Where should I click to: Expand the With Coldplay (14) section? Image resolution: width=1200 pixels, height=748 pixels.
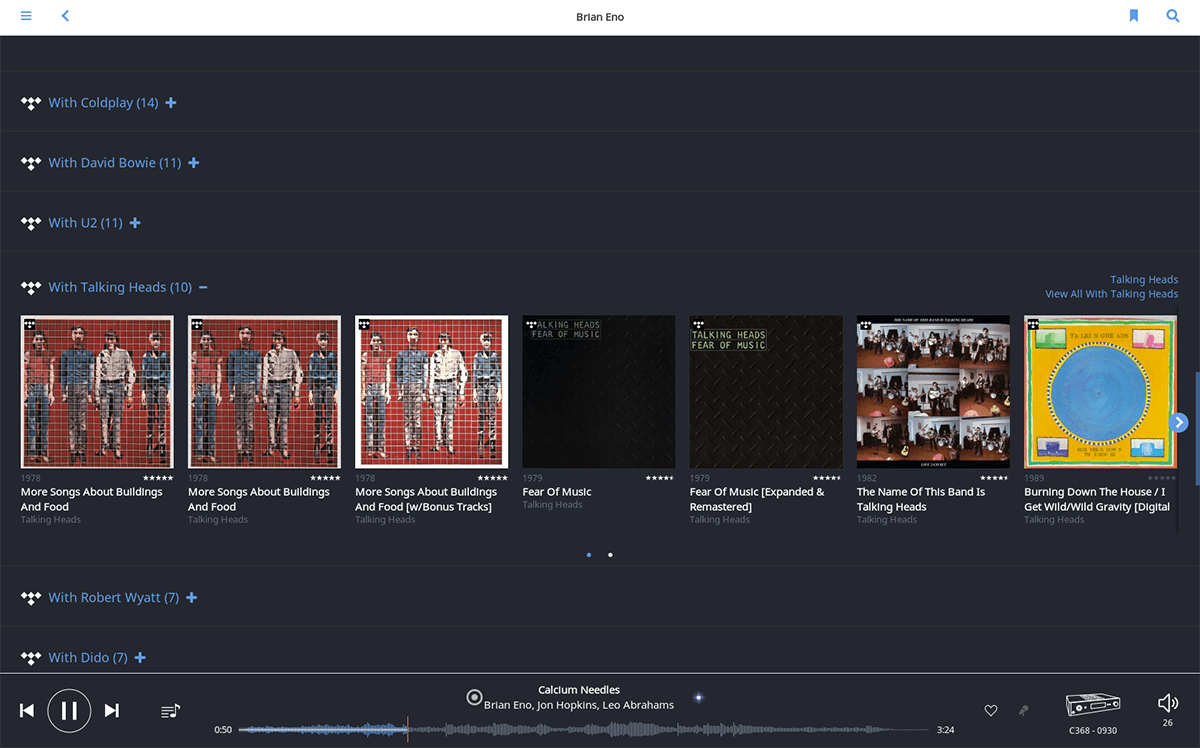coord(171,103)
